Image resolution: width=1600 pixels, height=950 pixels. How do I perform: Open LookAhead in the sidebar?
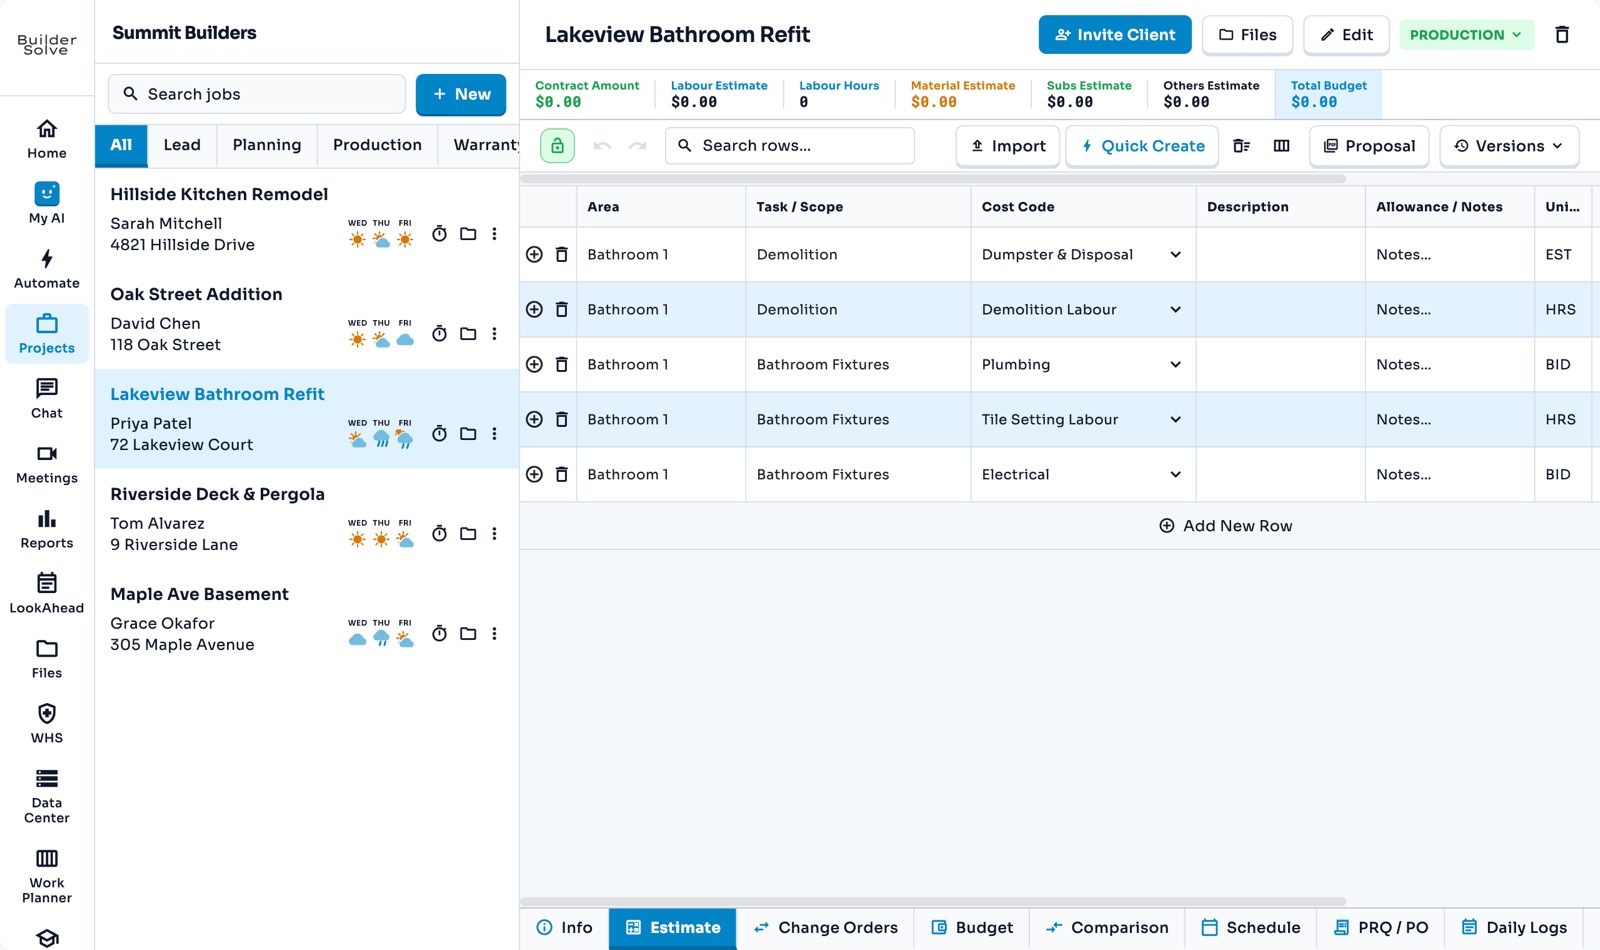tap(47, 593)
